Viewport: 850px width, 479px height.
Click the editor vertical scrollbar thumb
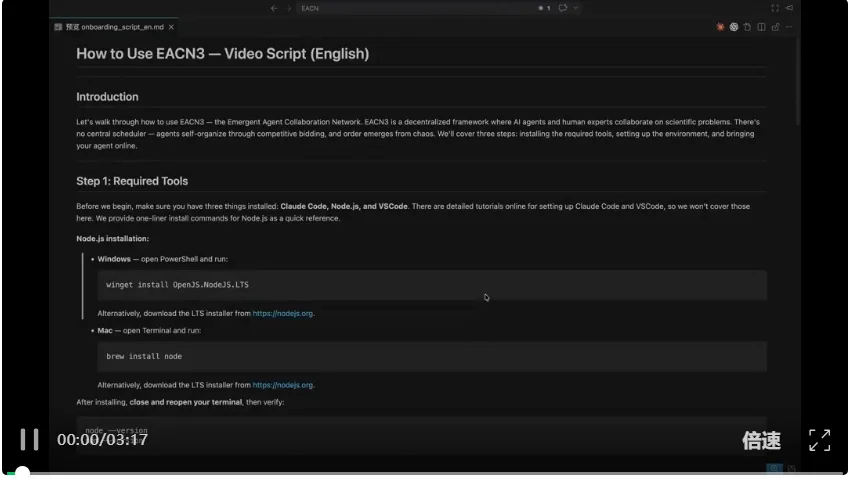point(797,81)
